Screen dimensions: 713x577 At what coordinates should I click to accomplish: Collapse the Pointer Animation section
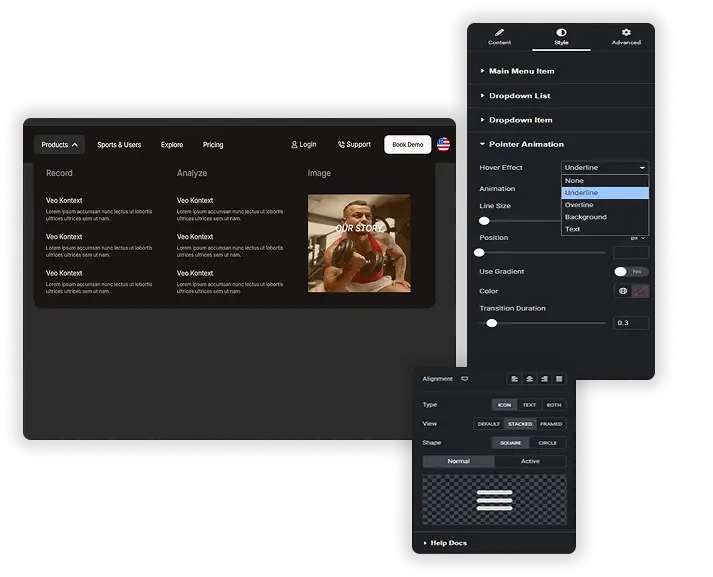(x=561, y=144)
